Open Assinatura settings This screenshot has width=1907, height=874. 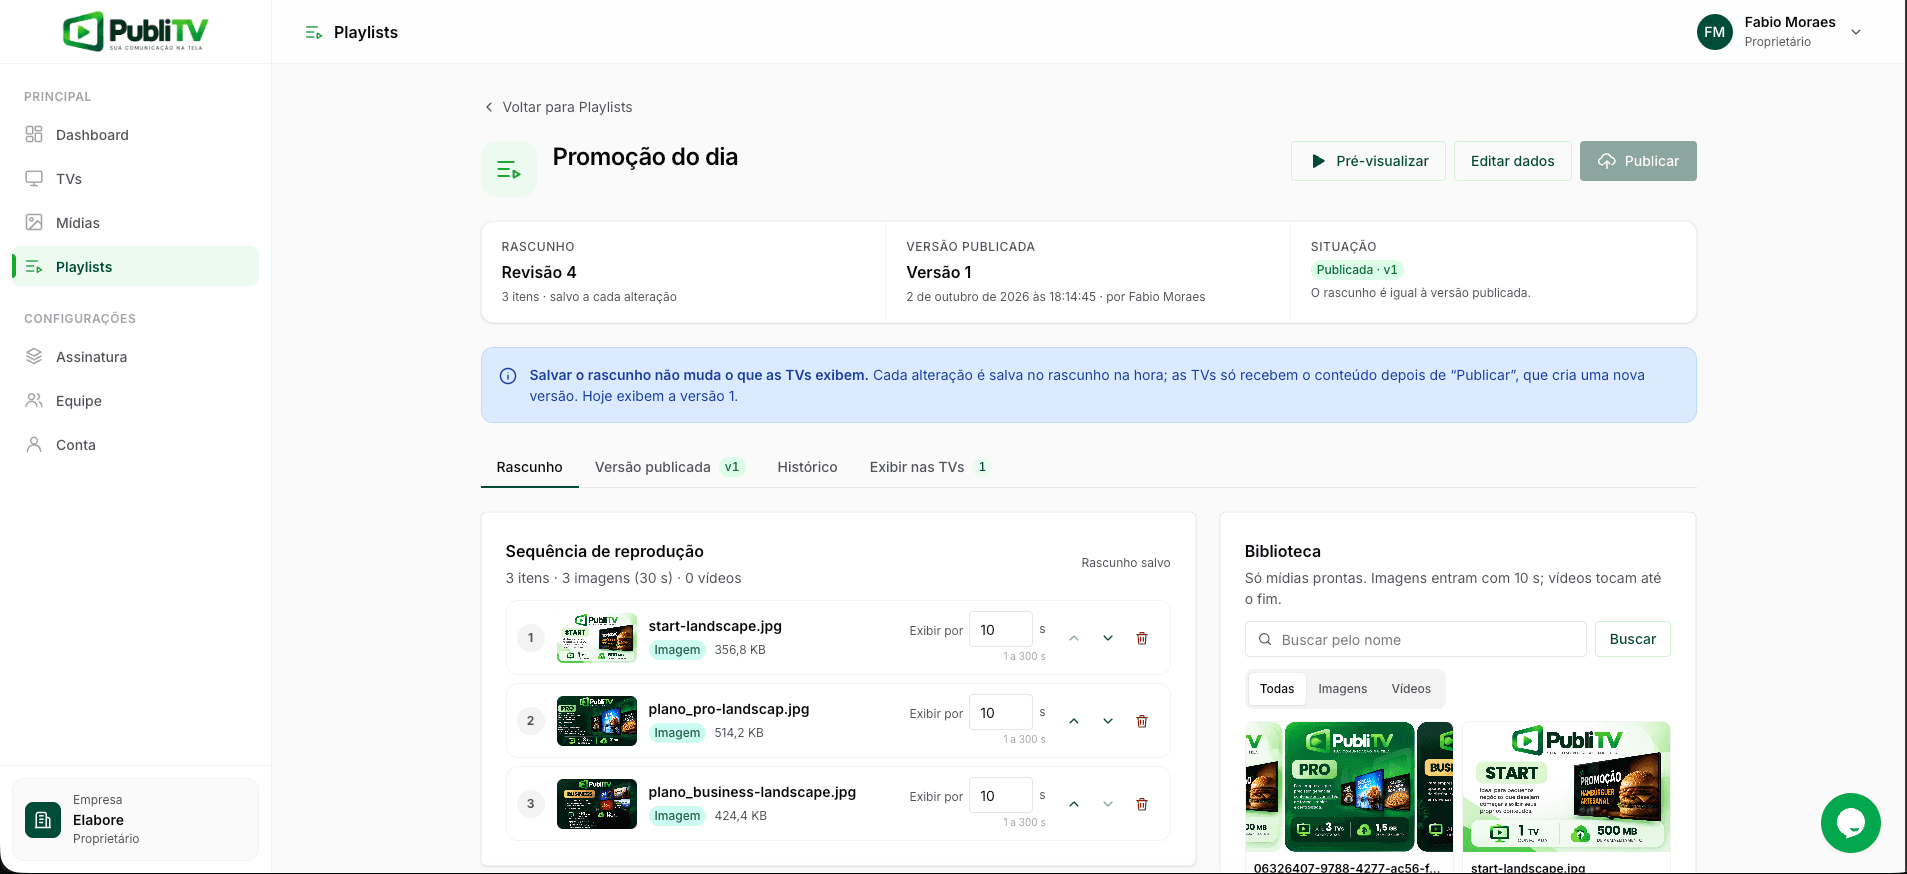(x=135, y=357)
